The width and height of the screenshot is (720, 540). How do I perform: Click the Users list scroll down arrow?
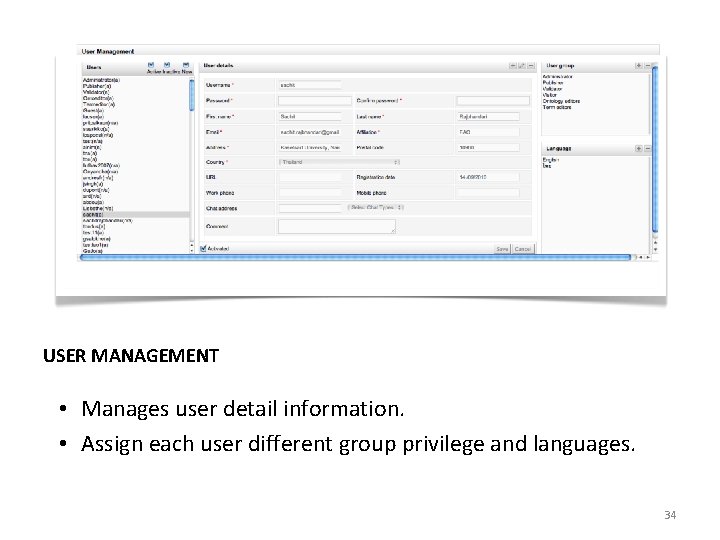click(191, 251)
